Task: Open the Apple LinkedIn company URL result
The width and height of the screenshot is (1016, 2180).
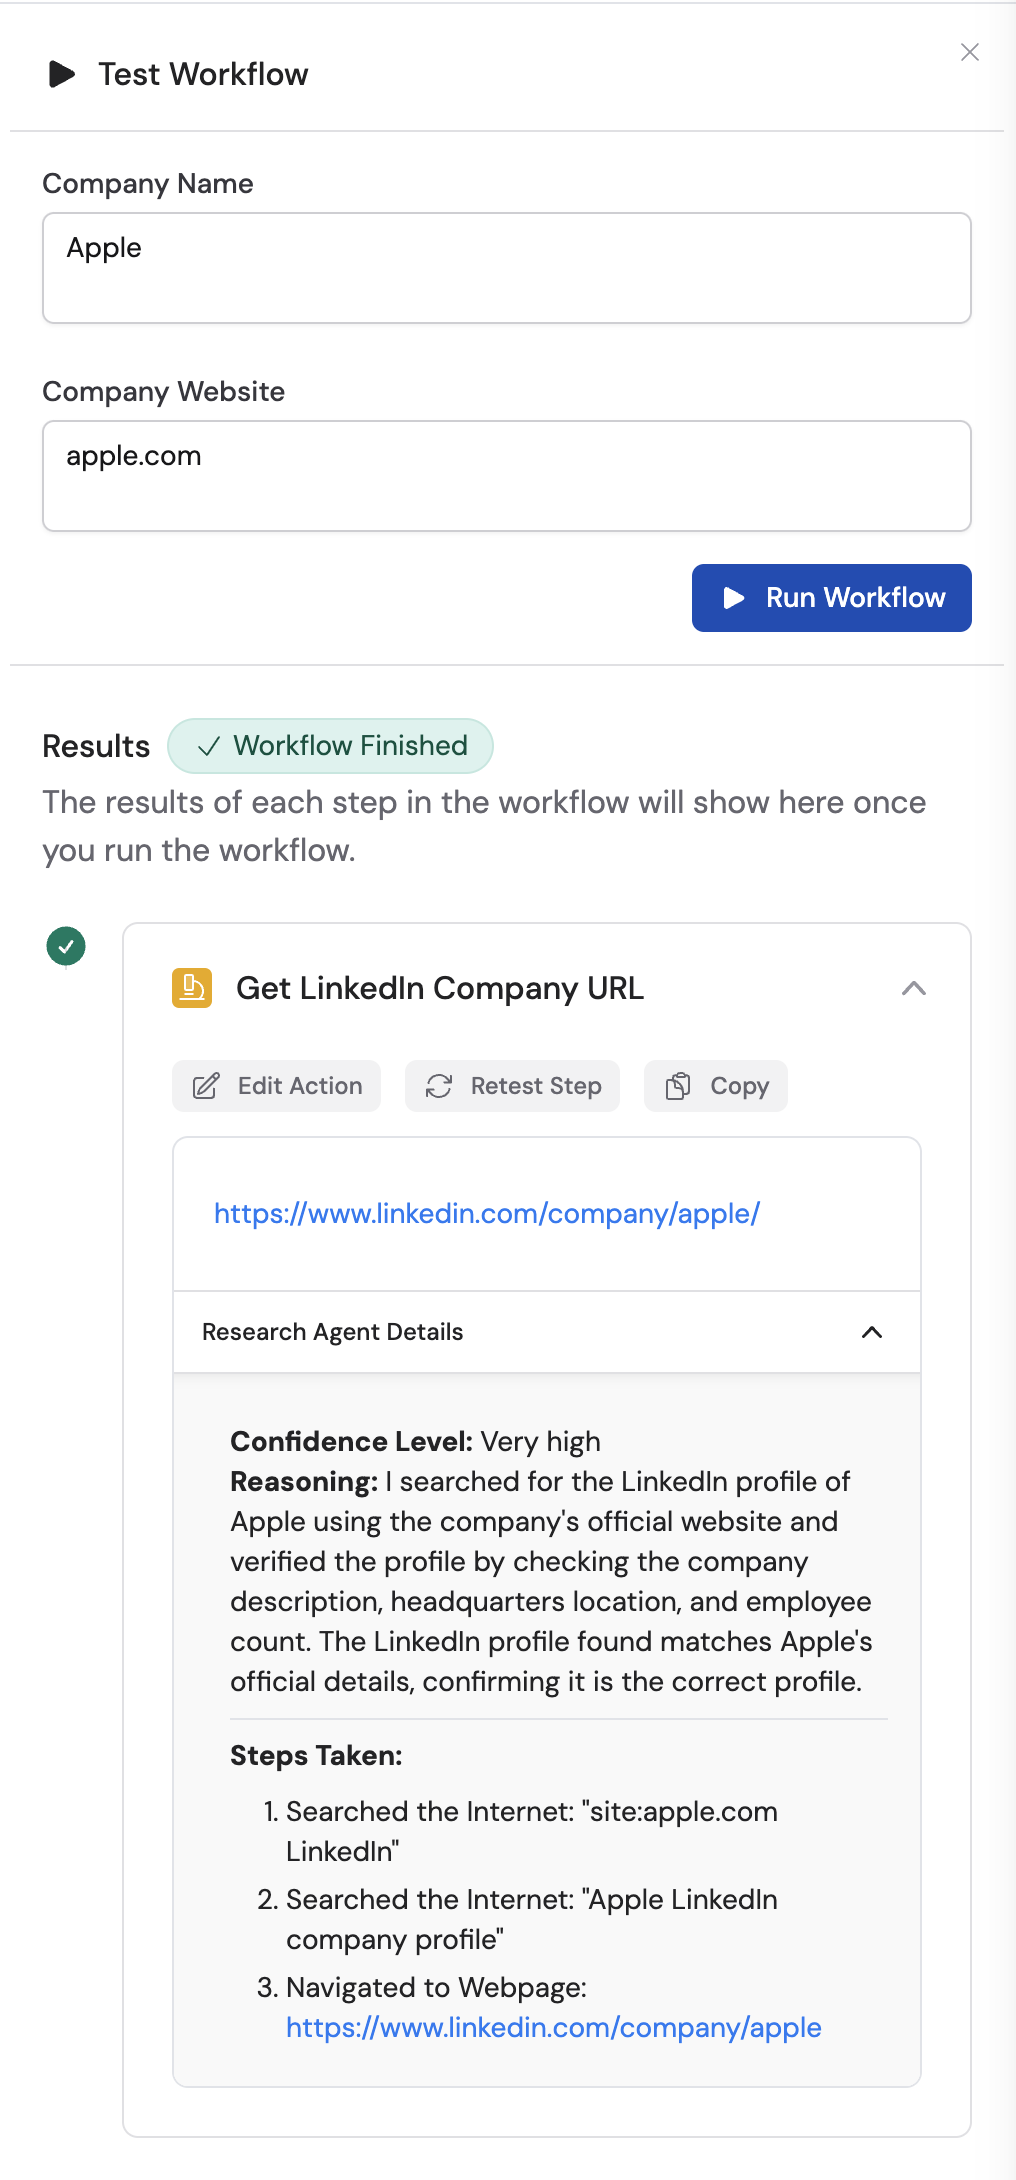Action: tap(486, 1213)
